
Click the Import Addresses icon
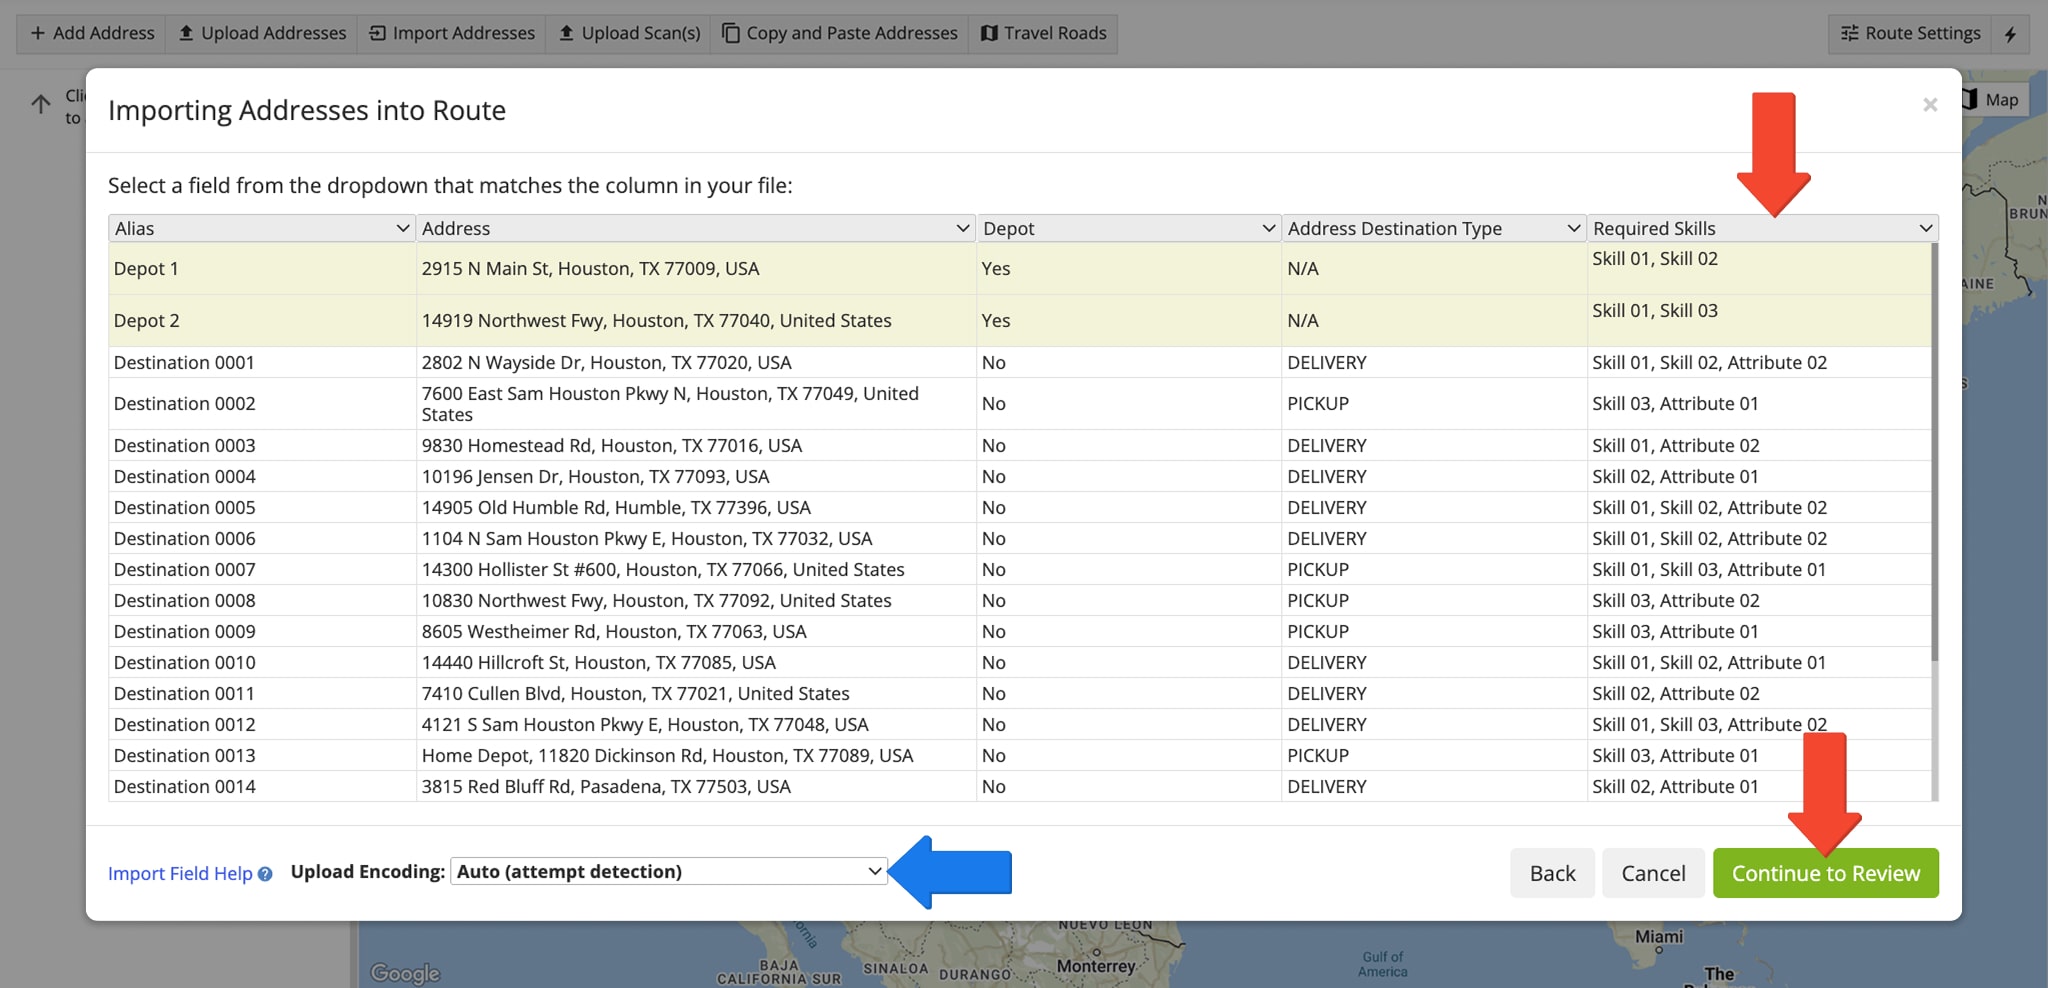tap(377, 33)
